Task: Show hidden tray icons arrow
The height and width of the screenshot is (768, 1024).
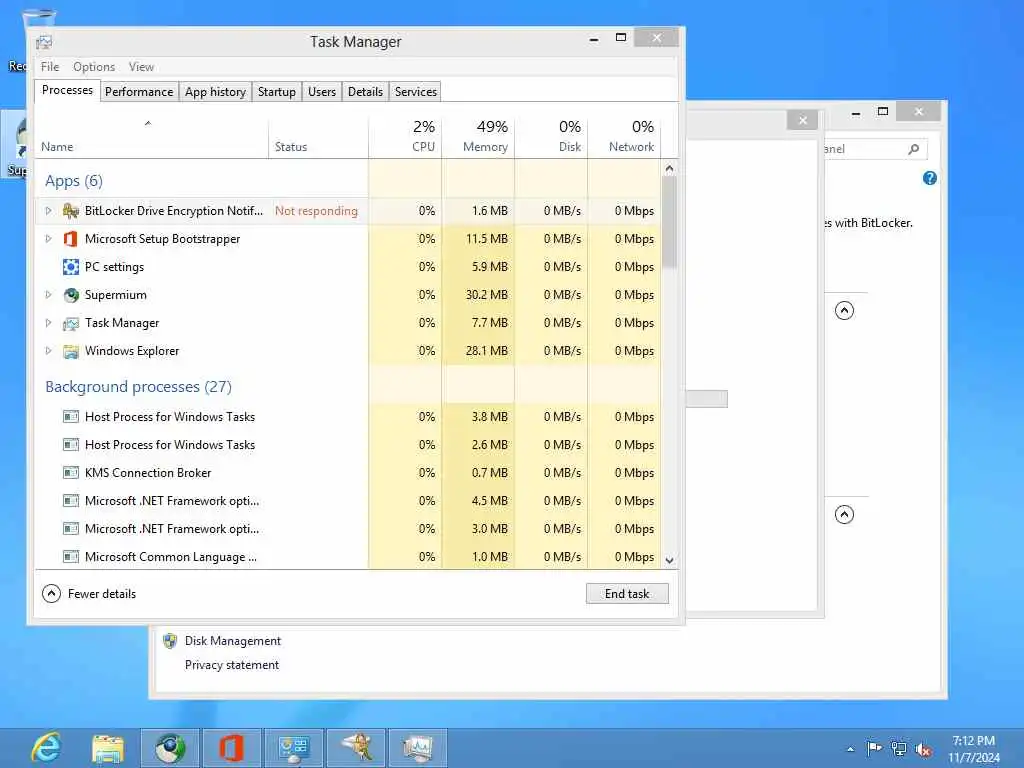Action: [x=850, y=749]
